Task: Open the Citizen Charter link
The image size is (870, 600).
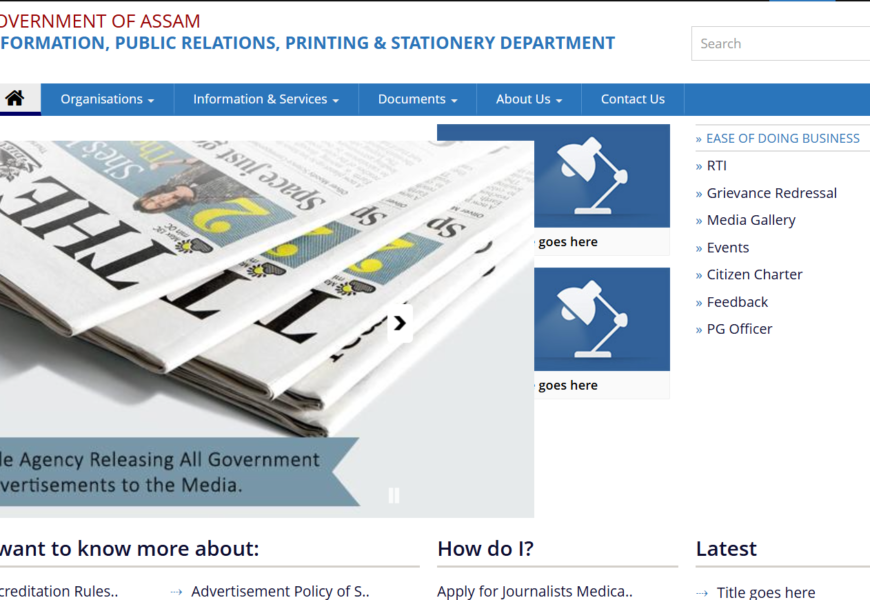Action: (754, 275)
